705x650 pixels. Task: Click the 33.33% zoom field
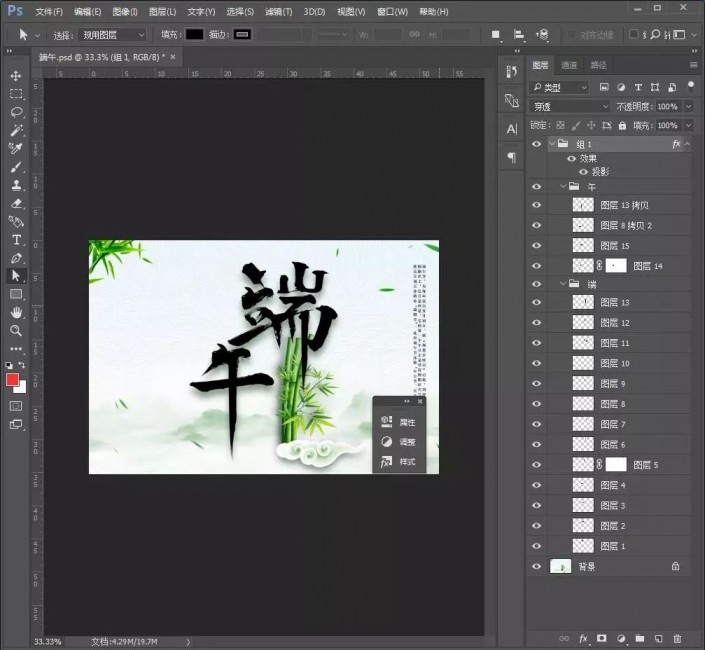click(x=47, y=641)
